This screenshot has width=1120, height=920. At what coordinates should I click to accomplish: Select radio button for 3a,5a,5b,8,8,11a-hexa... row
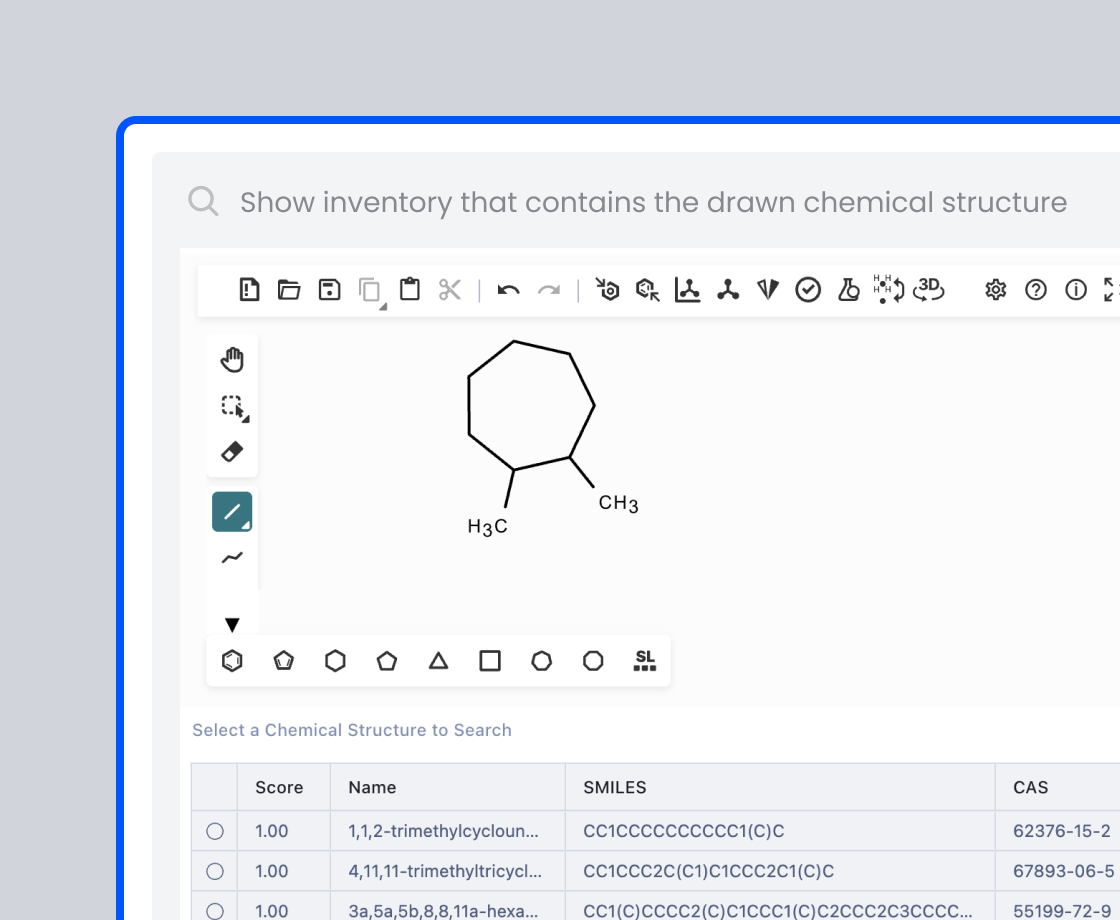click(x=215, y=911)
